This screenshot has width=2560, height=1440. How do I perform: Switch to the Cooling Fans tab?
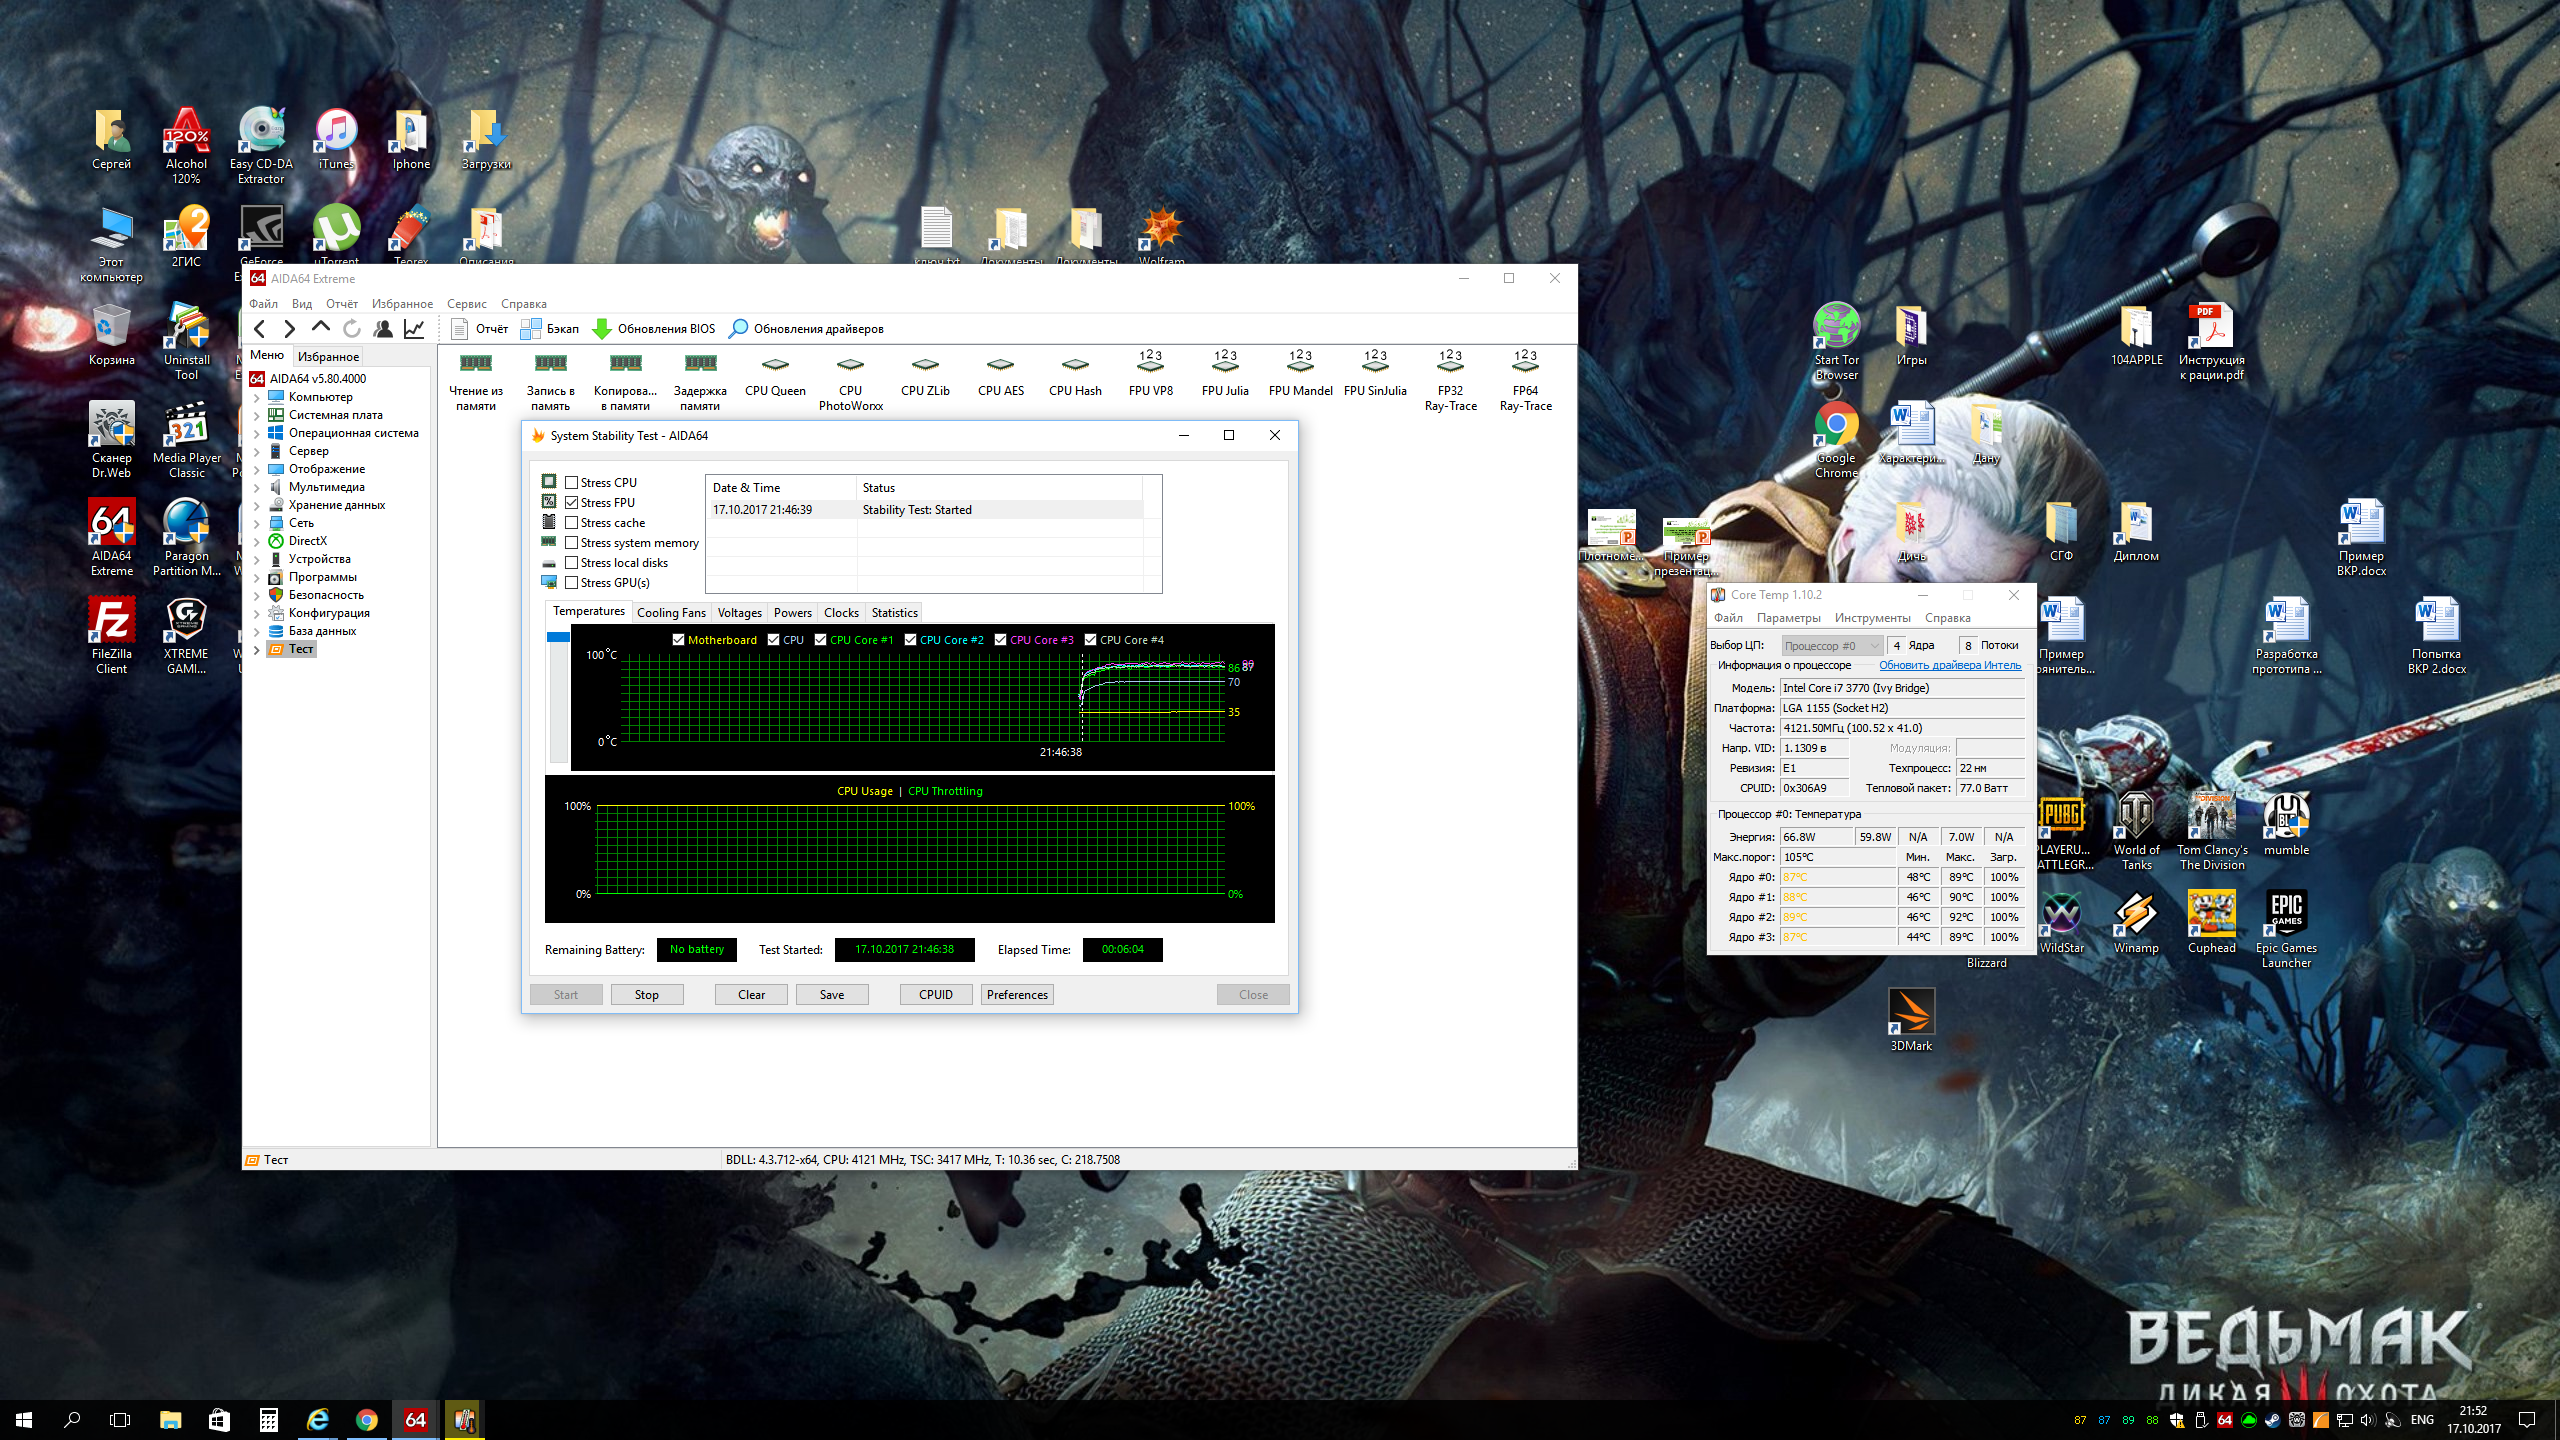tap(671, 613)
